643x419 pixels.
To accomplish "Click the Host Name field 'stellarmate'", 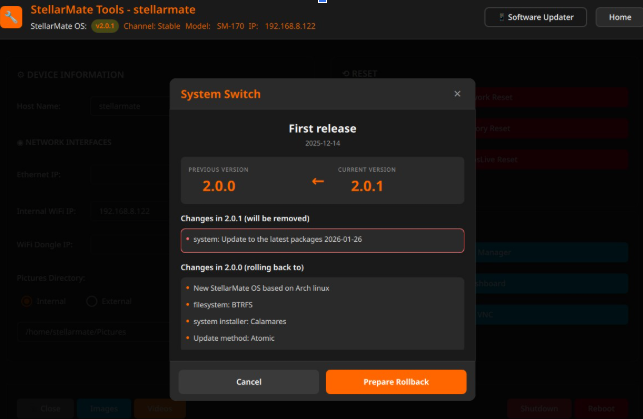I will pos(130,106).
